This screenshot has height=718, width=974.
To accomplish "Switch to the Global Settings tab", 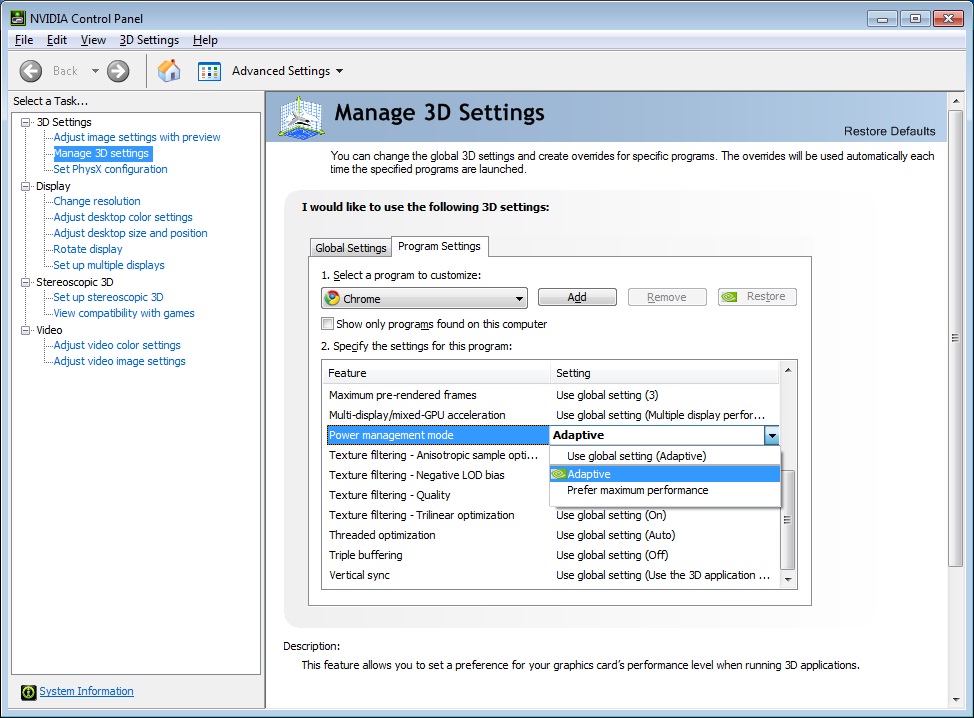I will [x=350, y=248].
